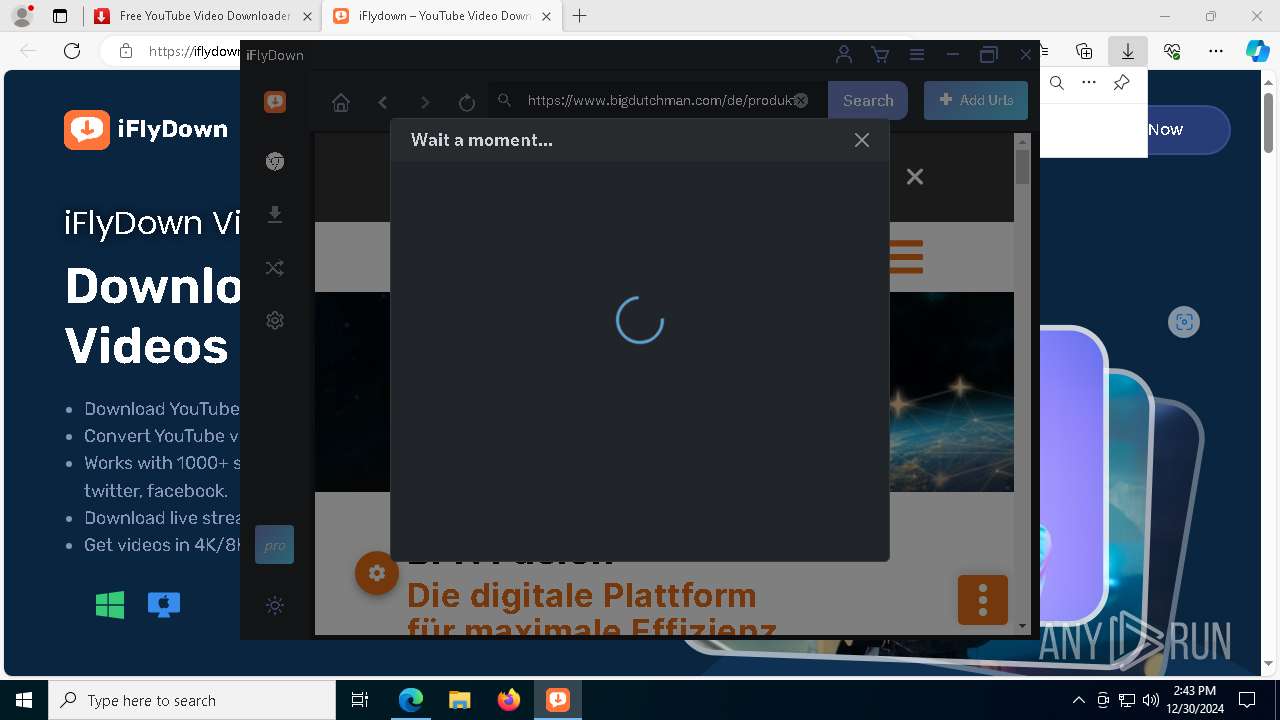
Task: Open the downloads section in iFlyDown sidebar
Action: 275,214
